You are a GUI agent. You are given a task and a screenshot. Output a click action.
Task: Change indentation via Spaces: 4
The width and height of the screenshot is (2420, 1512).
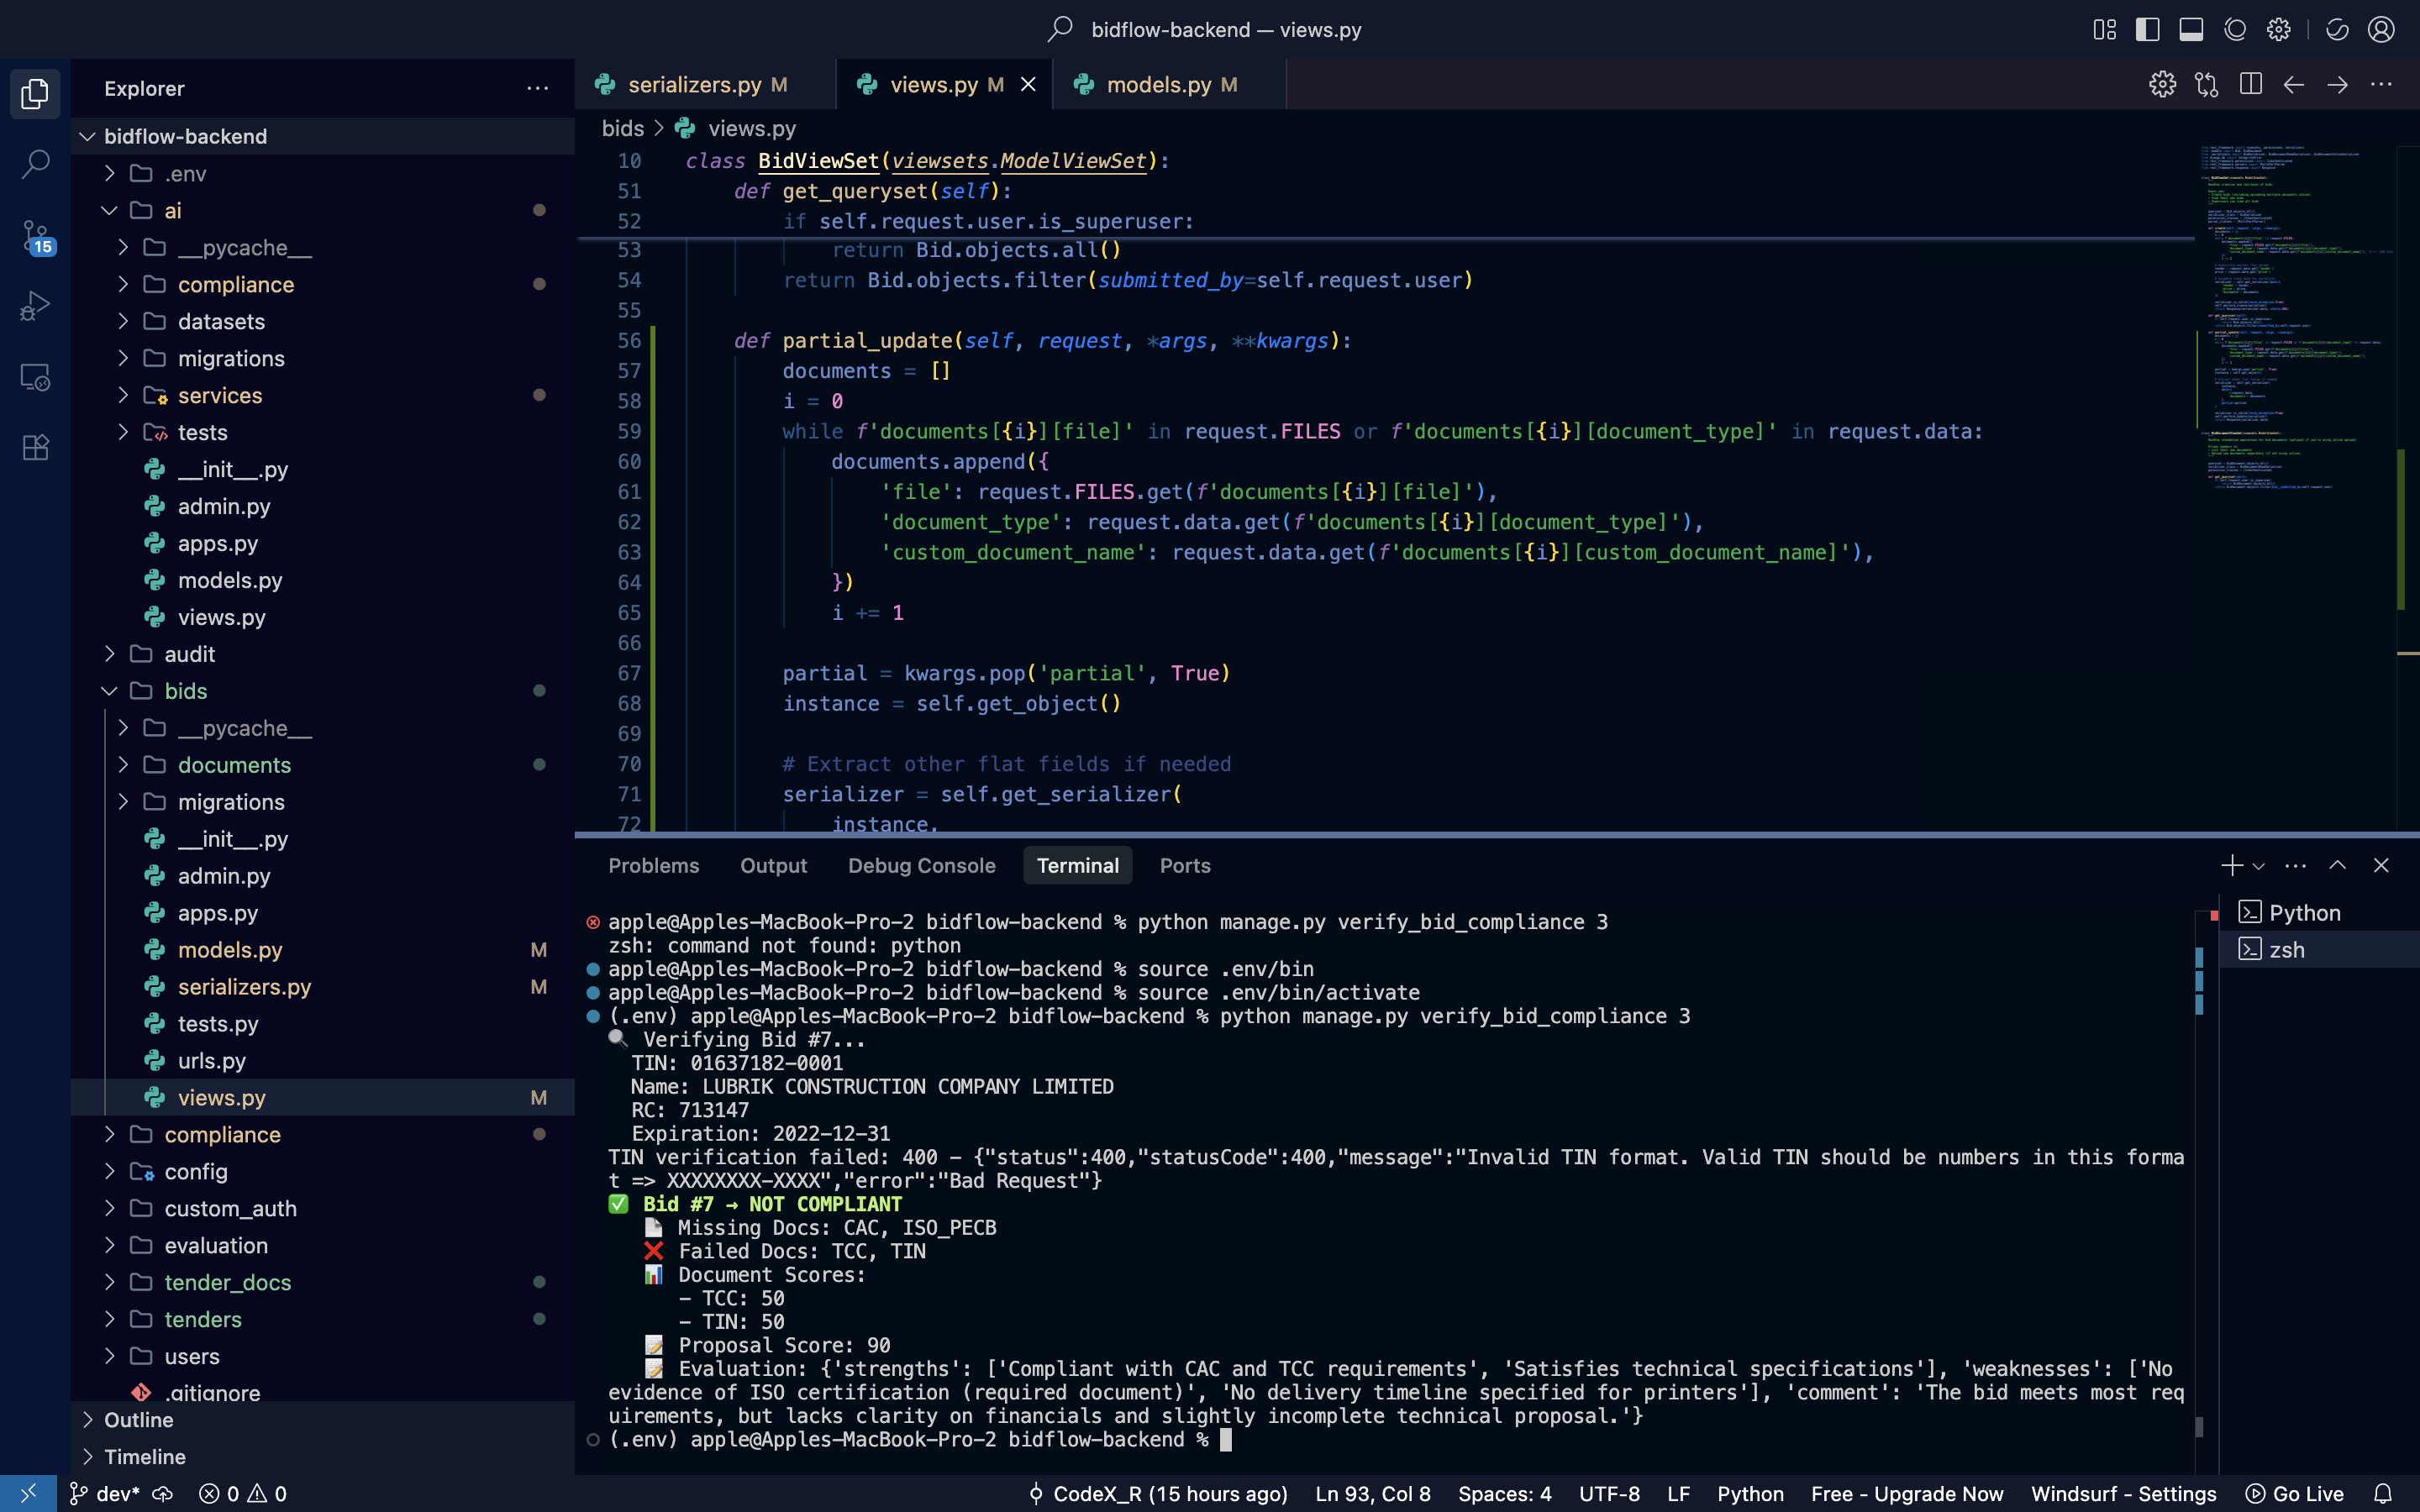(x=1504, y=1494)
